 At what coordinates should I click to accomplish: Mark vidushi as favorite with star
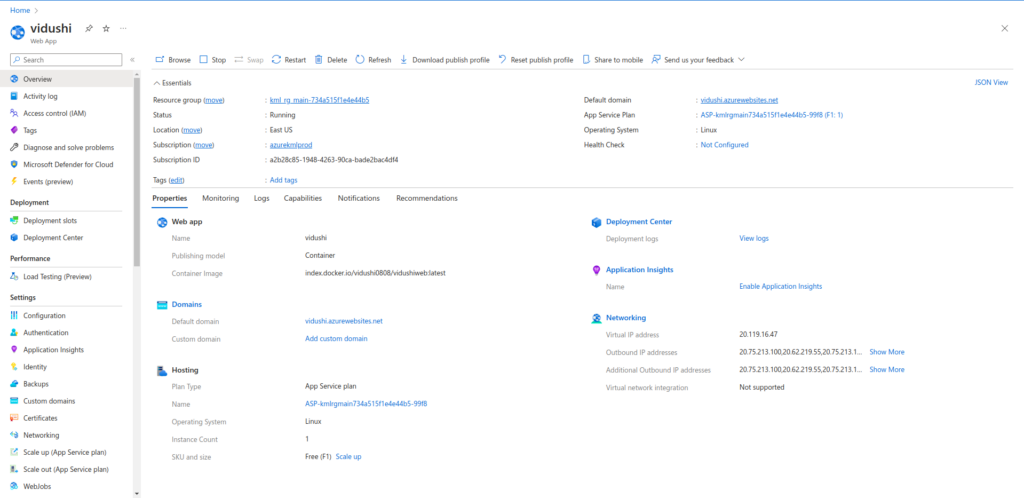click(106, 28)
